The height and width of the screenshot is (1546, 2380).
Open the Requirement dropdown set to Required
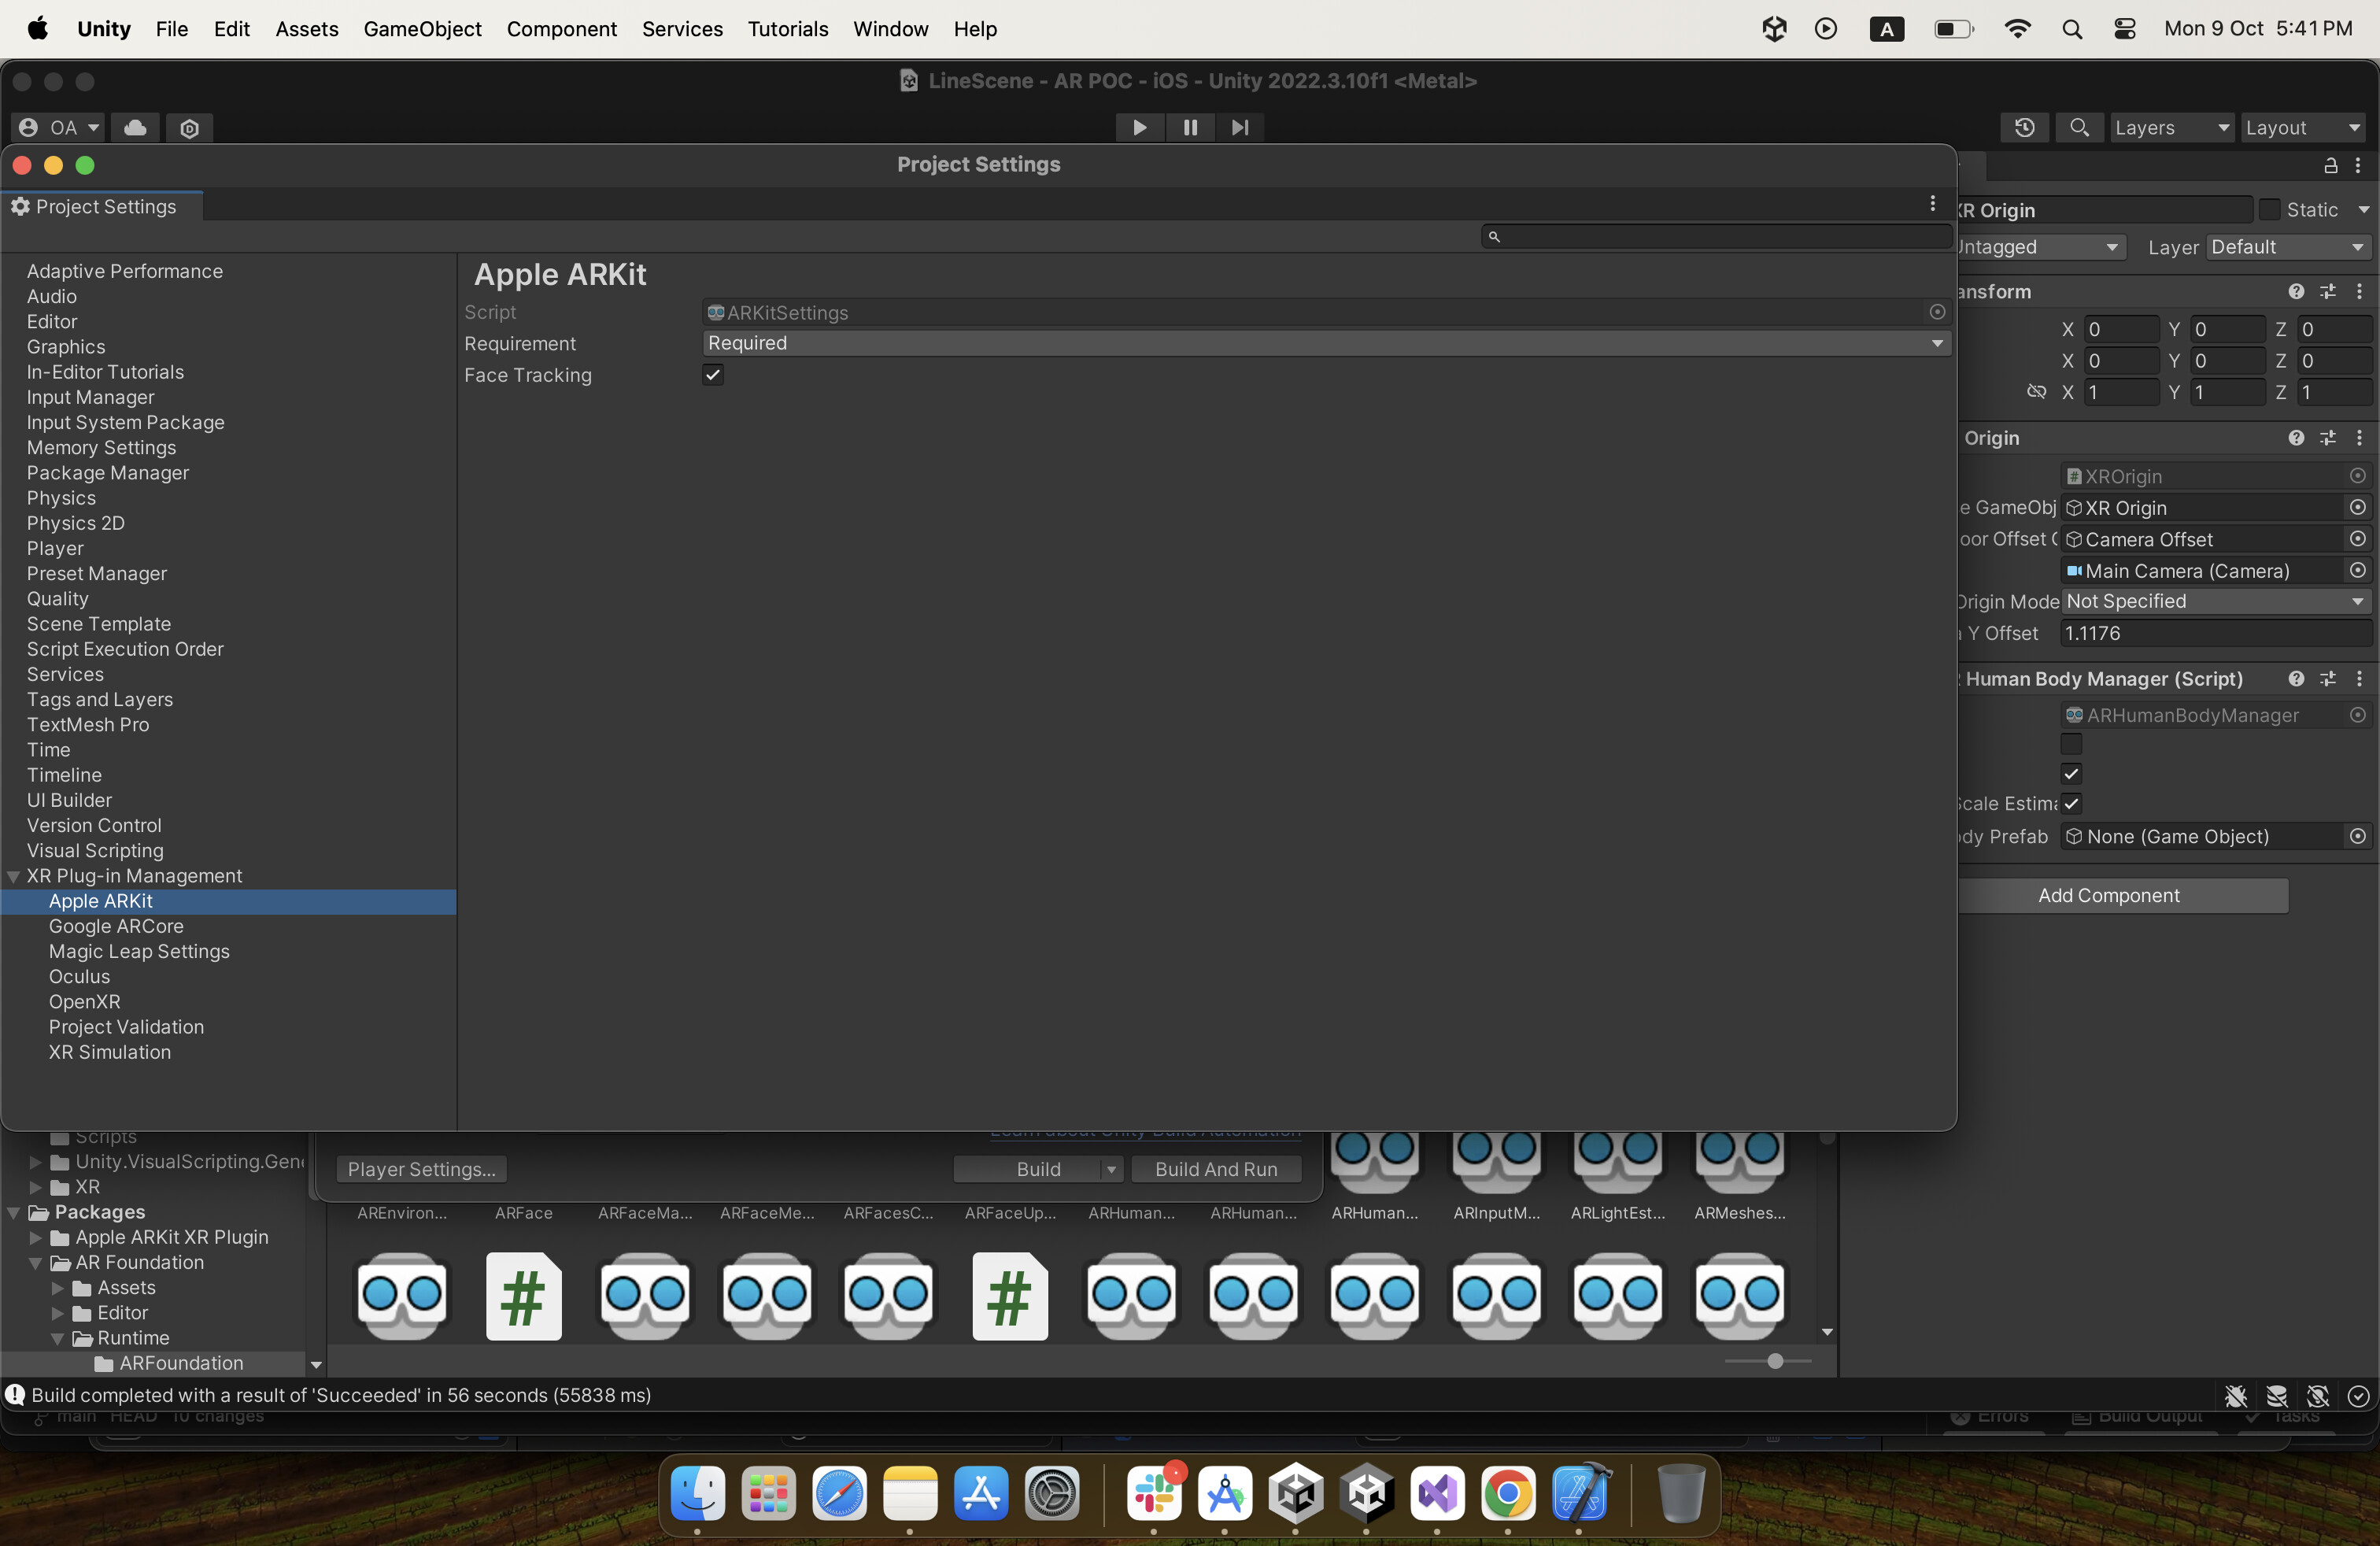[x=1327, y=343]
